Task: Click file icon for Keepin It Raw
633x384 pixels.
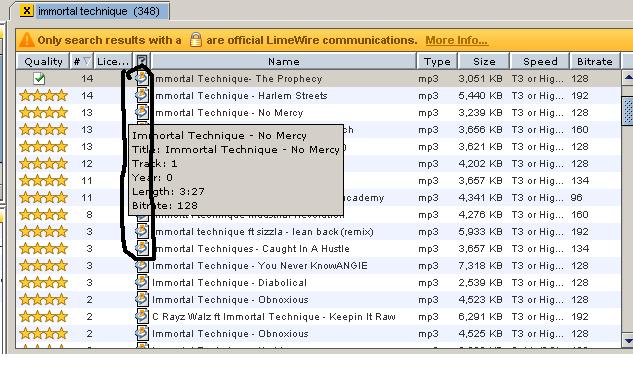Action: (142, 316)
